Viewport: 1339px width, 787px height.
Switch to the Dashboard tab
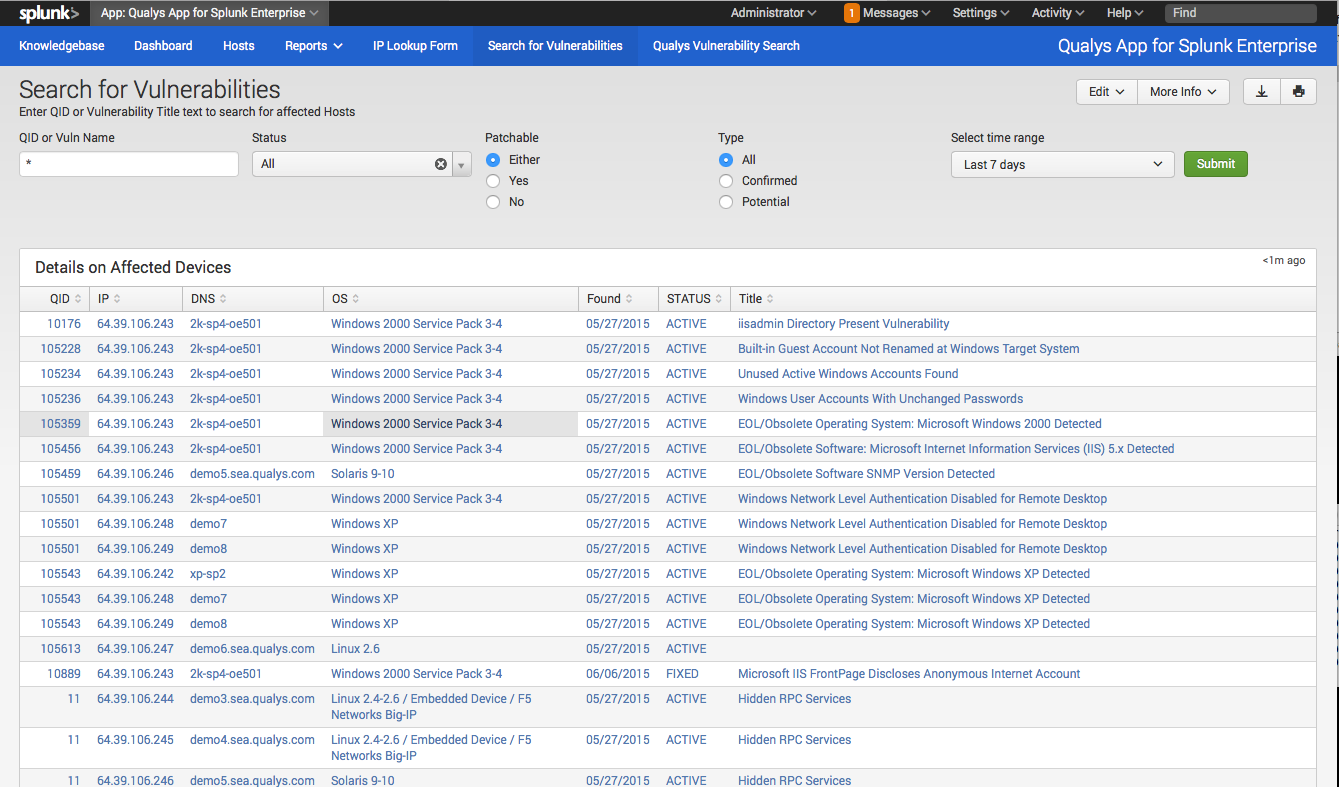[x=163, y=46]
